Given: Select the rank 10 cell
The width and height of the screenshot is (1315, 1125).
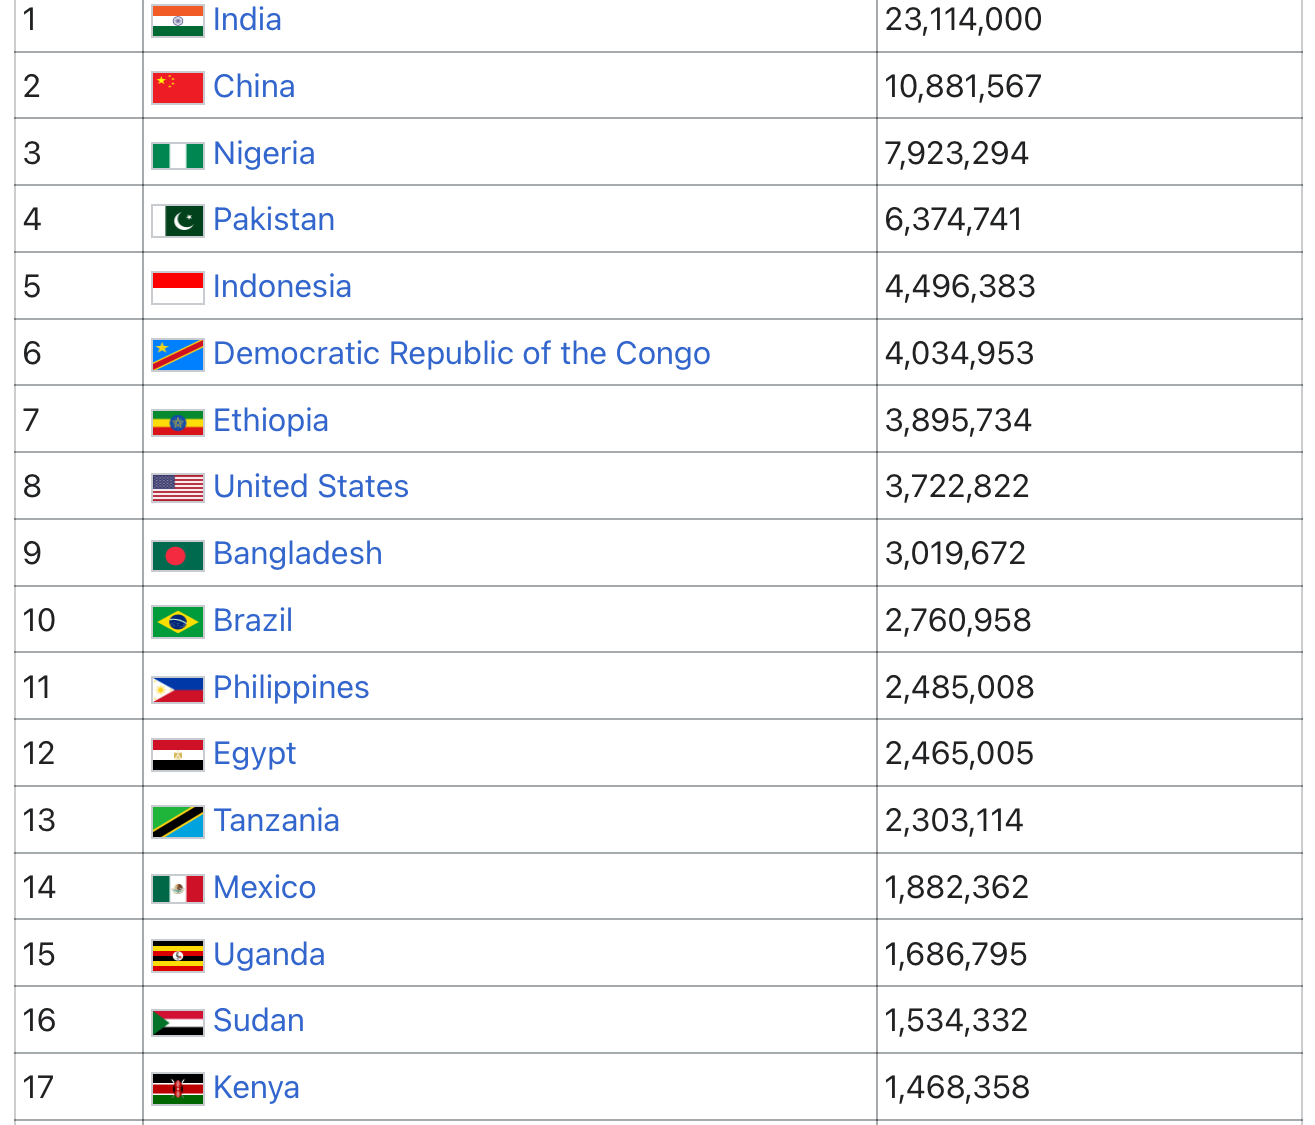Looking at the screenshot, I should click(79, 620).
